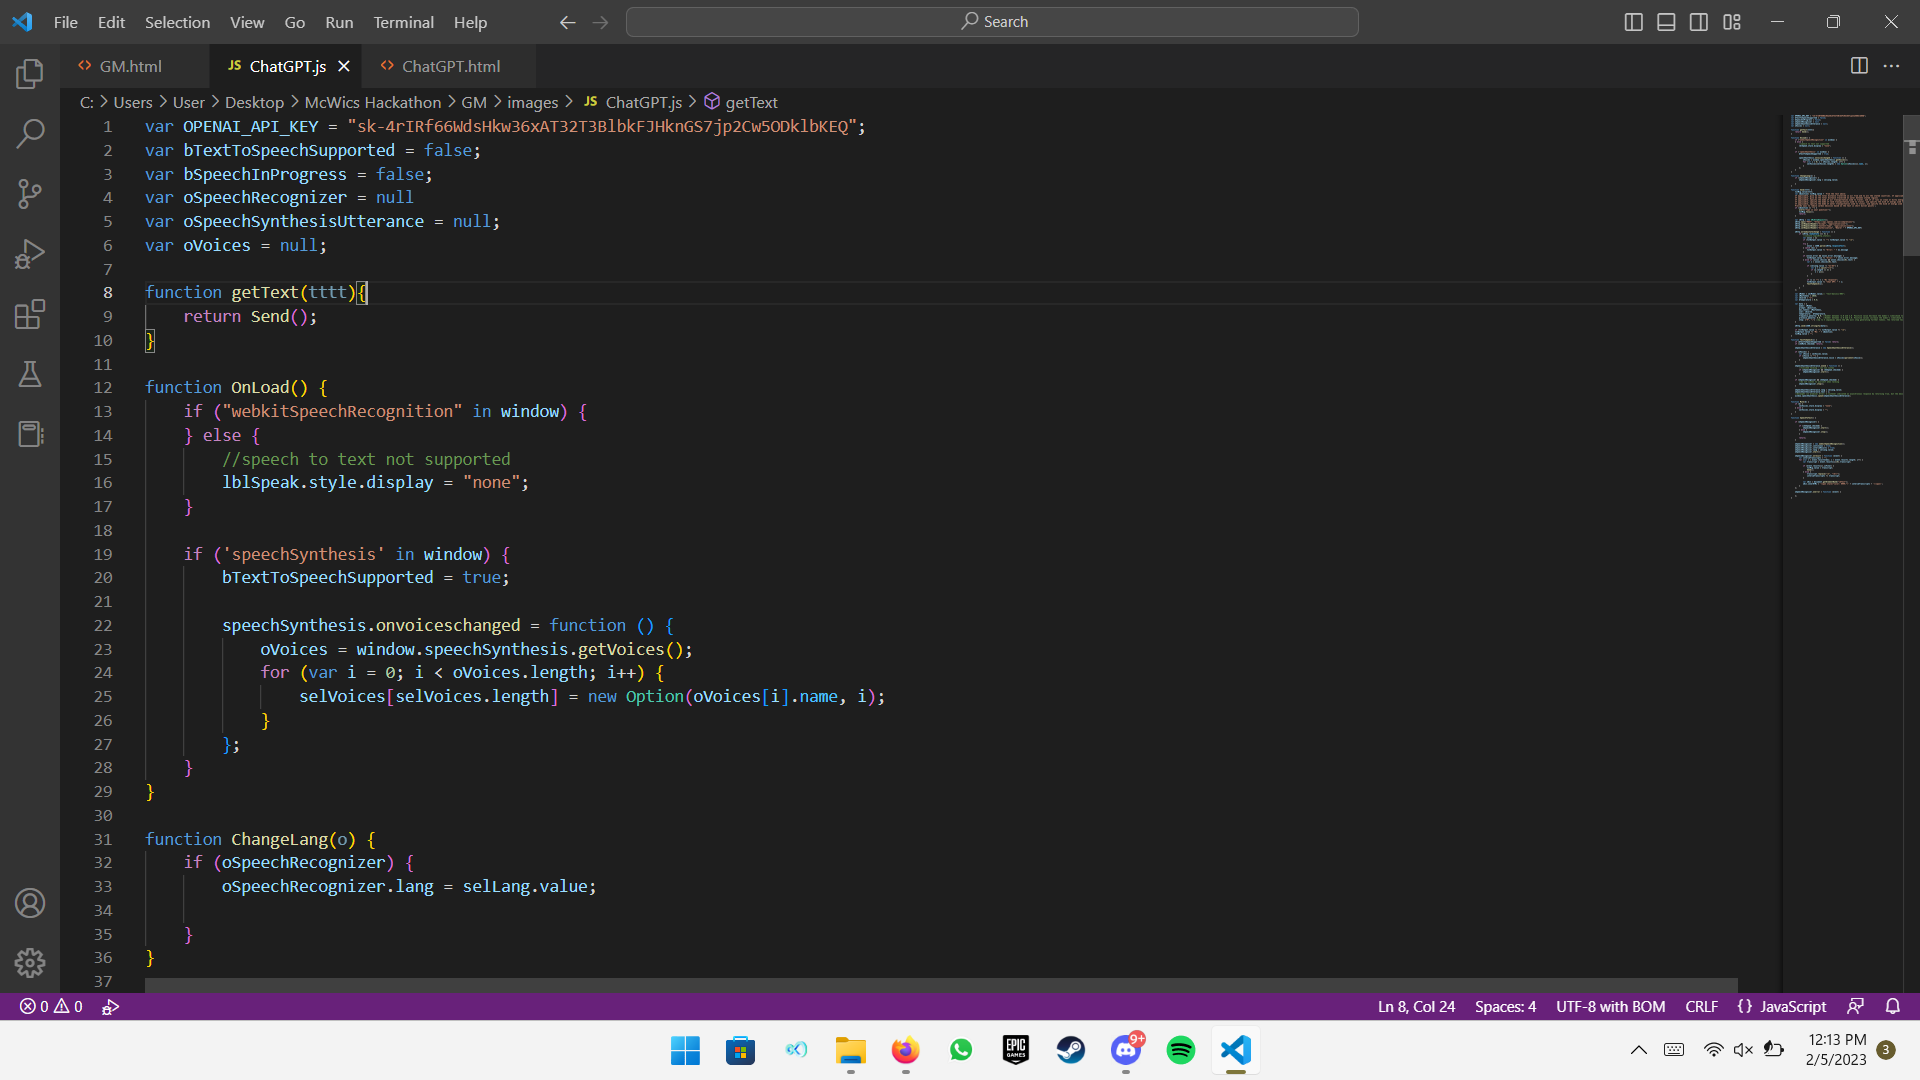Click the top Search command center field
The height and width of the screenshot is (1080, 1920).
(x=992, y=22)
